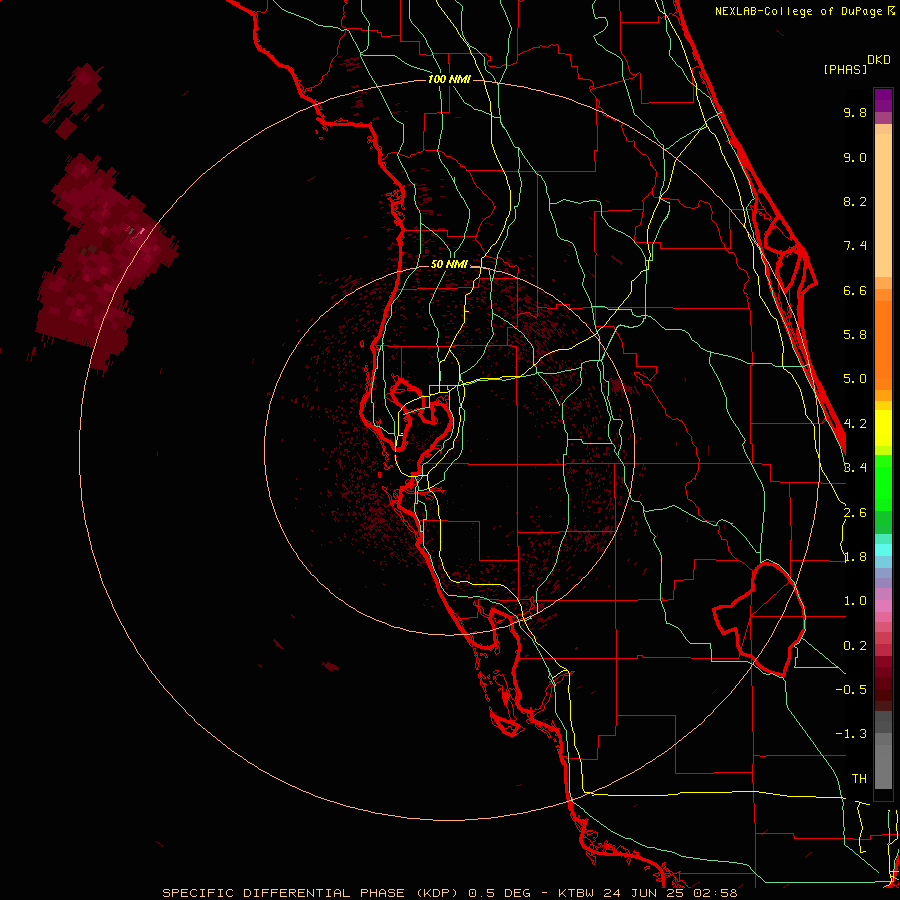900x900 pixels.
Task: Click the 24 JUN 25 02:58 timestamp
Action: 670,893
